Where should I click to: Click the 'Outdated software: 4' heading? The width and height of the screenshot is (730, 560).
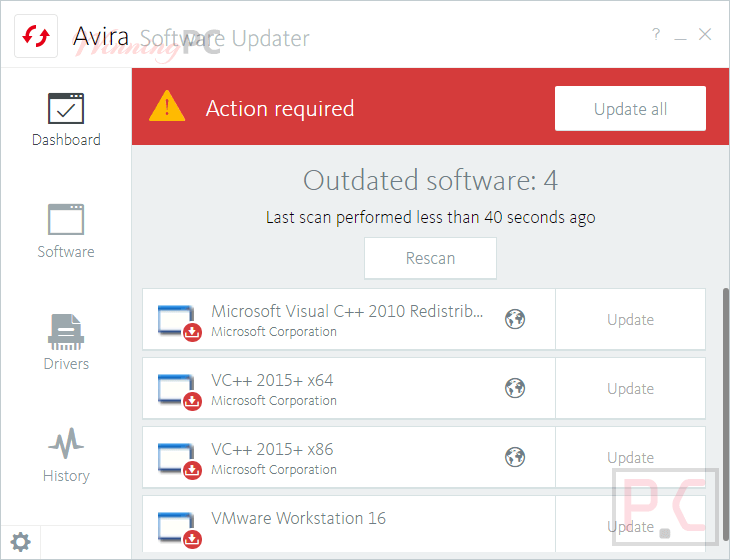(430, 180)
